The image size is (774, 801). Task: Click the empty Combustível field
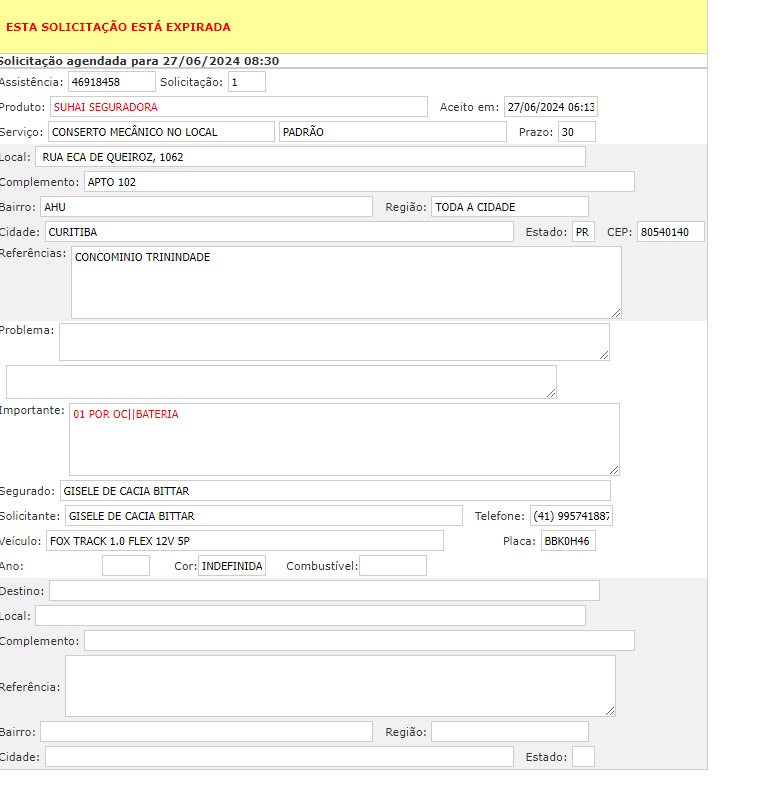pyautogui.click(x=393, y=566)
